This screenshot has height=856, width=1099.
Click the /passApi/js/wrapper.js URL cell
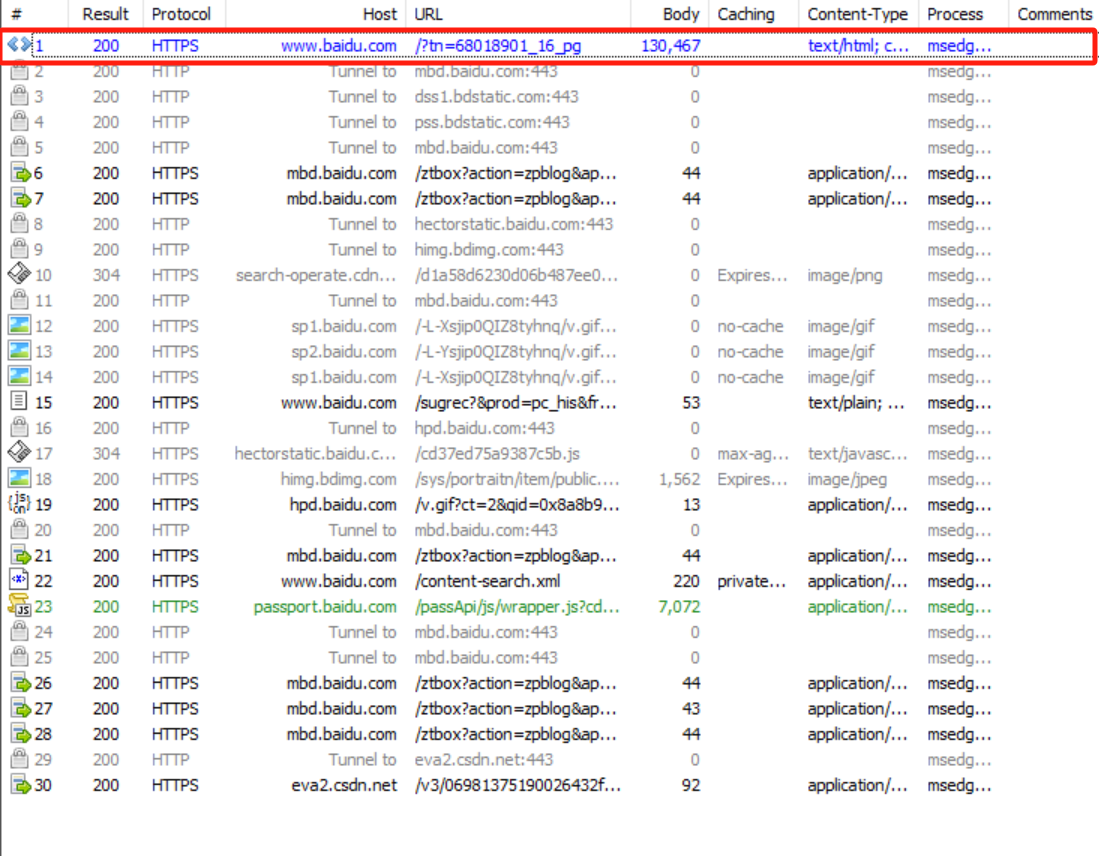(517, 606)
